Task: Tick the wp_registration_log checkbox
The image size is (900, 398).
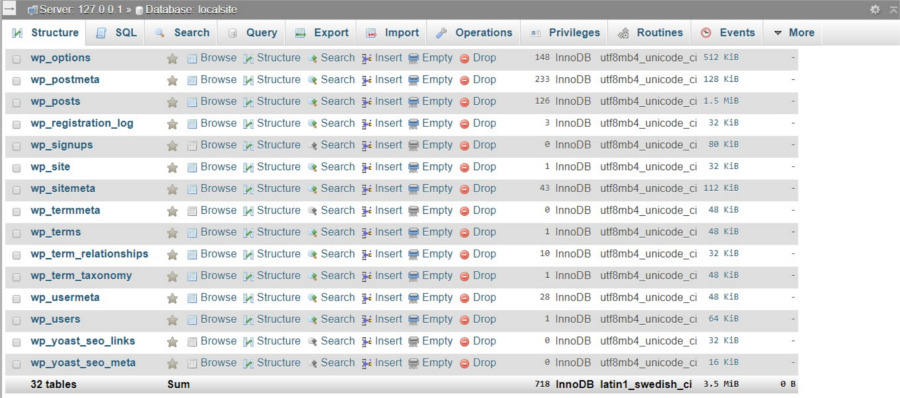Action: [17, 125]
